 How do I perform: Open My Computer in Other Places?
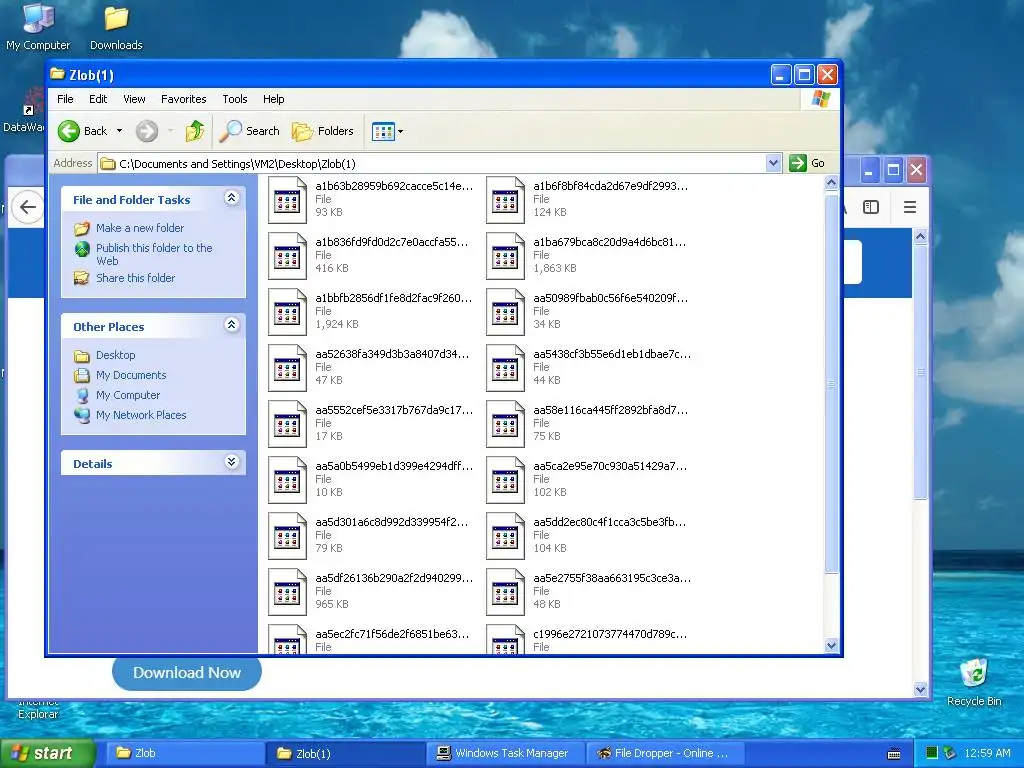click(128, 395)
